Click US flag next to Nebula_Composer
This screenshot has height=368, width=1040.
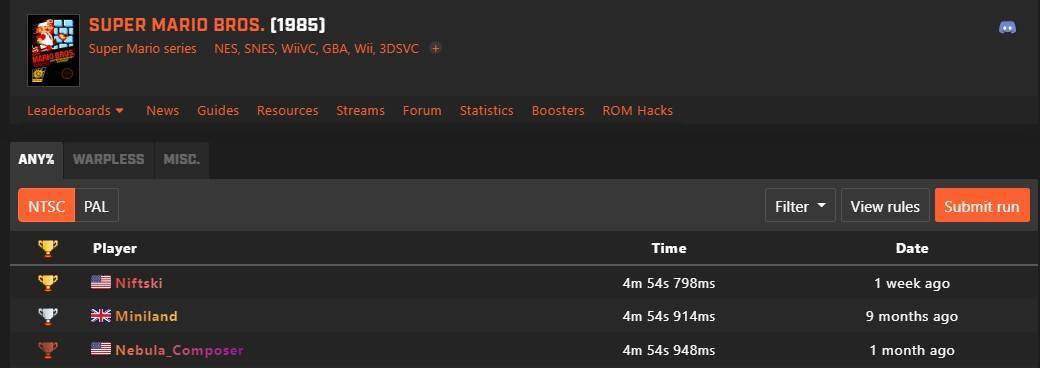click(101, 349)
